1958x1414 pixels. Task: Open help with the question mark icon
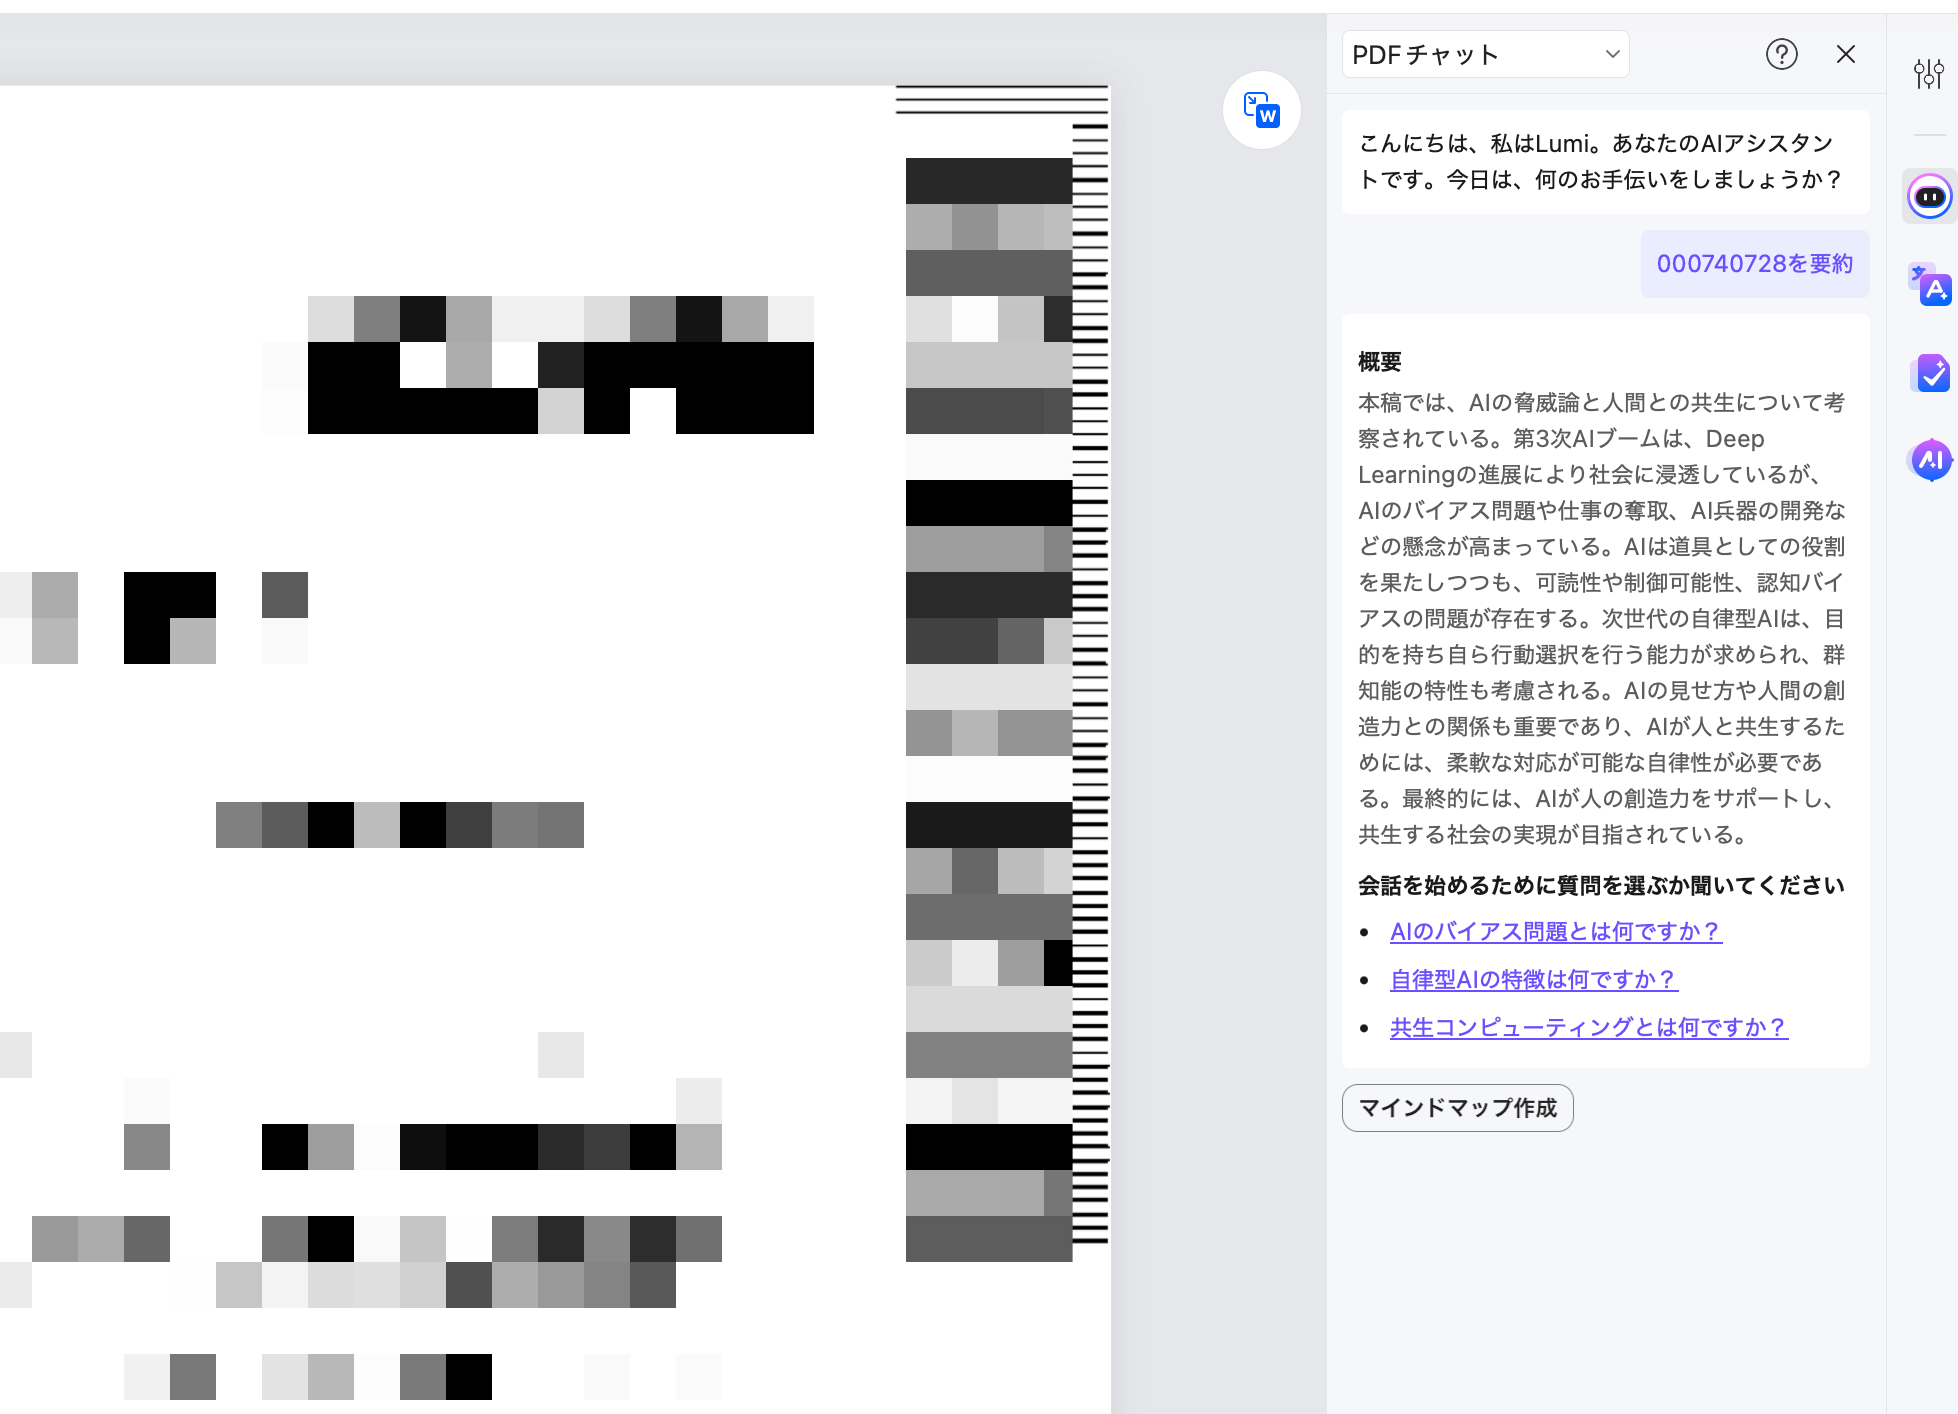pos(1781,54)
